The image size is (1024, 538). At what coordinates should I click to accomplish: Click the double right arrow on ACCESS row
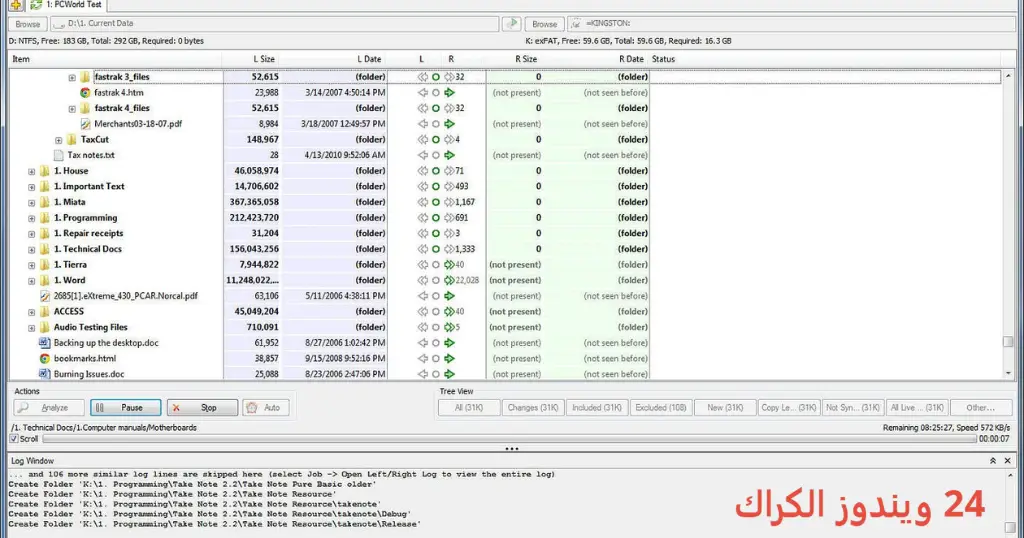(449, 311)
